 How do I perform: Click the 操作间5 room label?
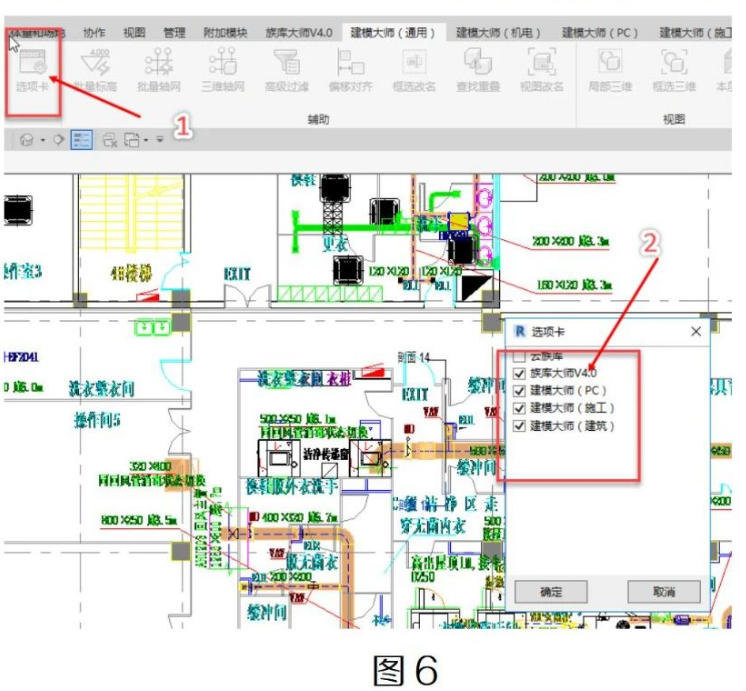(98, 420)
